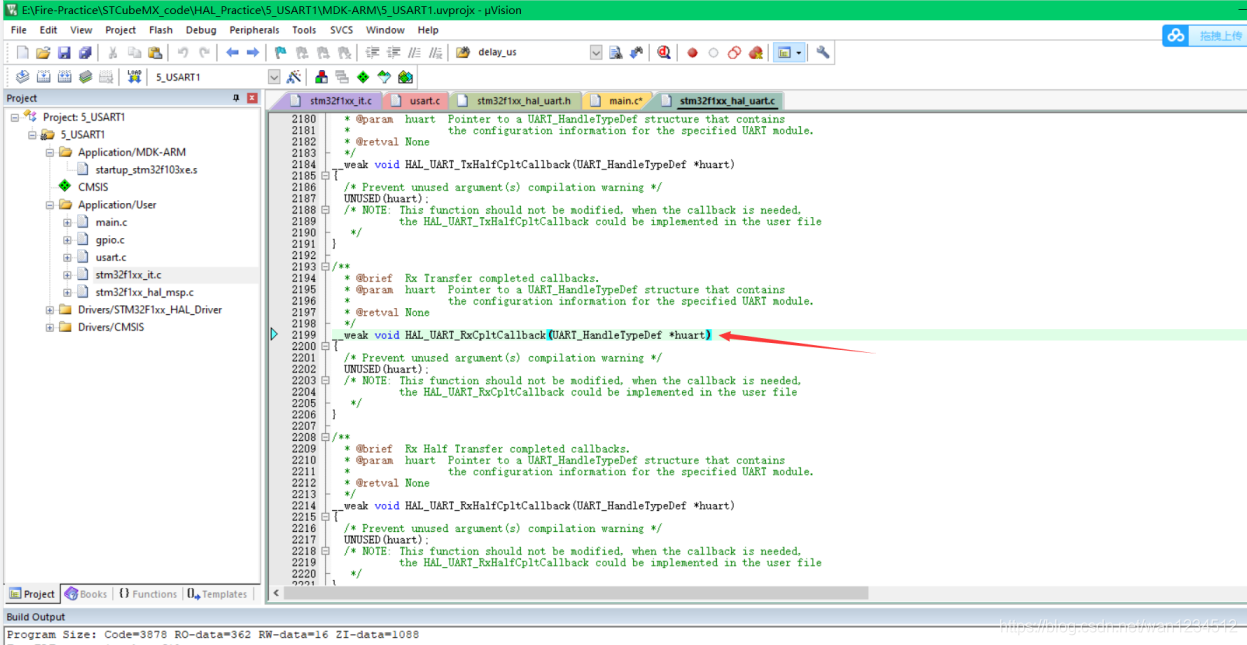Open the Peripherals menu
Viewport: 1247px width, 645px height.
click(254, 30)
